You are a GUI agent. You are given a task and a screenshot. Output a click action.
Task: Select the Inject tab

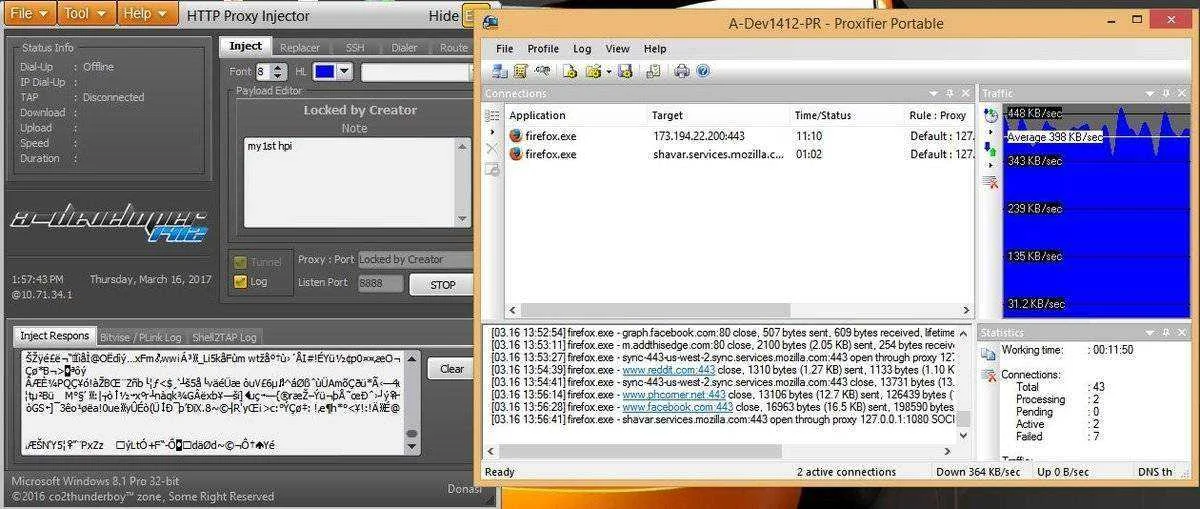[245, 46]
